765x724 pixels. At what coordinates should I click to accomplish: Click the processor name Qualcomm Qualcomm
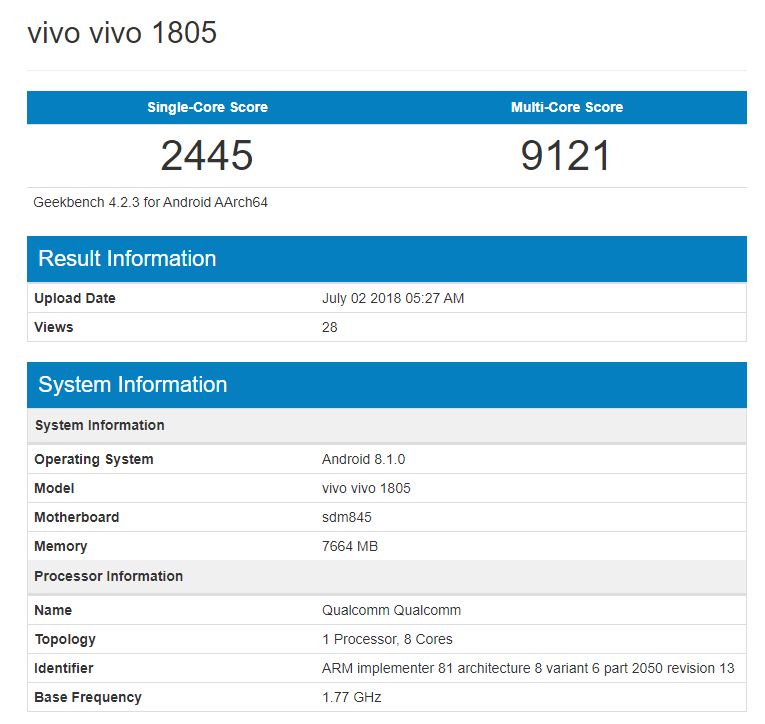click(x=391, y=610)
